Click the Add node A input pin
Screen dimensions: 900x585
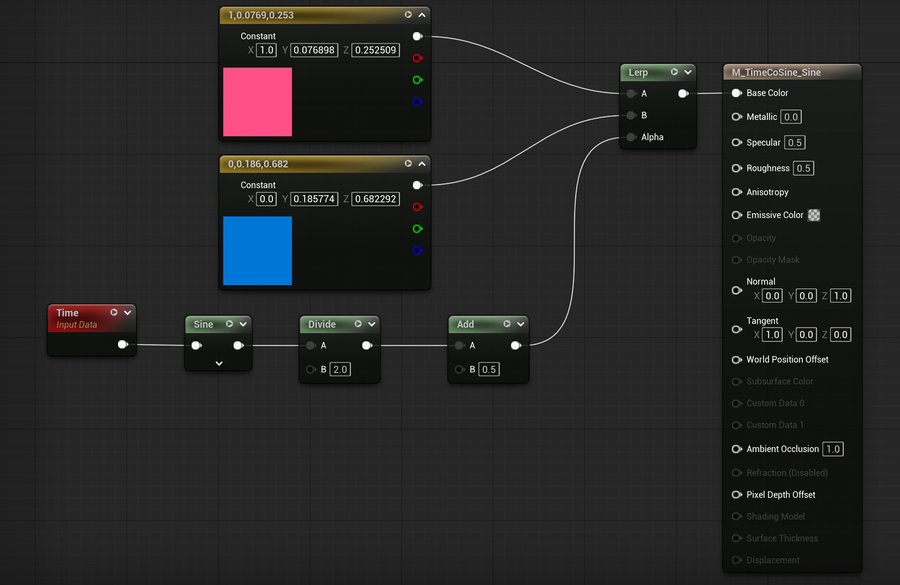point(459,345)
